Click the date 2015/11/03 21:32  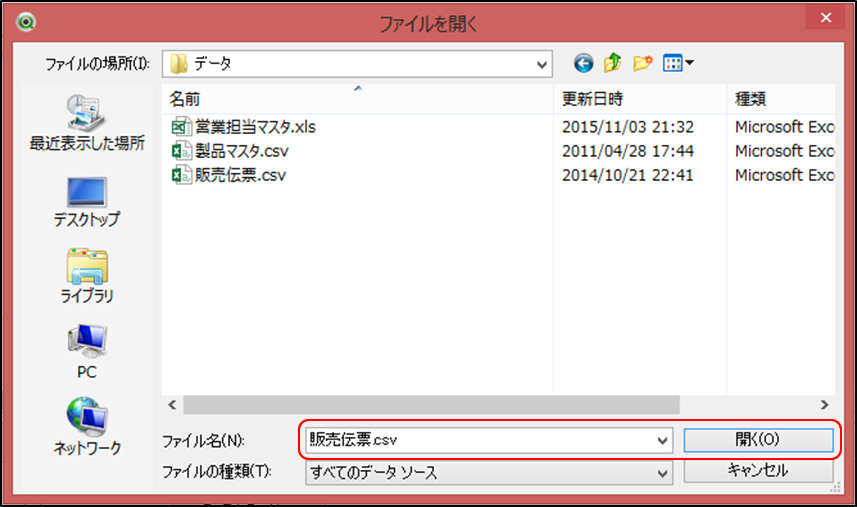628,127
